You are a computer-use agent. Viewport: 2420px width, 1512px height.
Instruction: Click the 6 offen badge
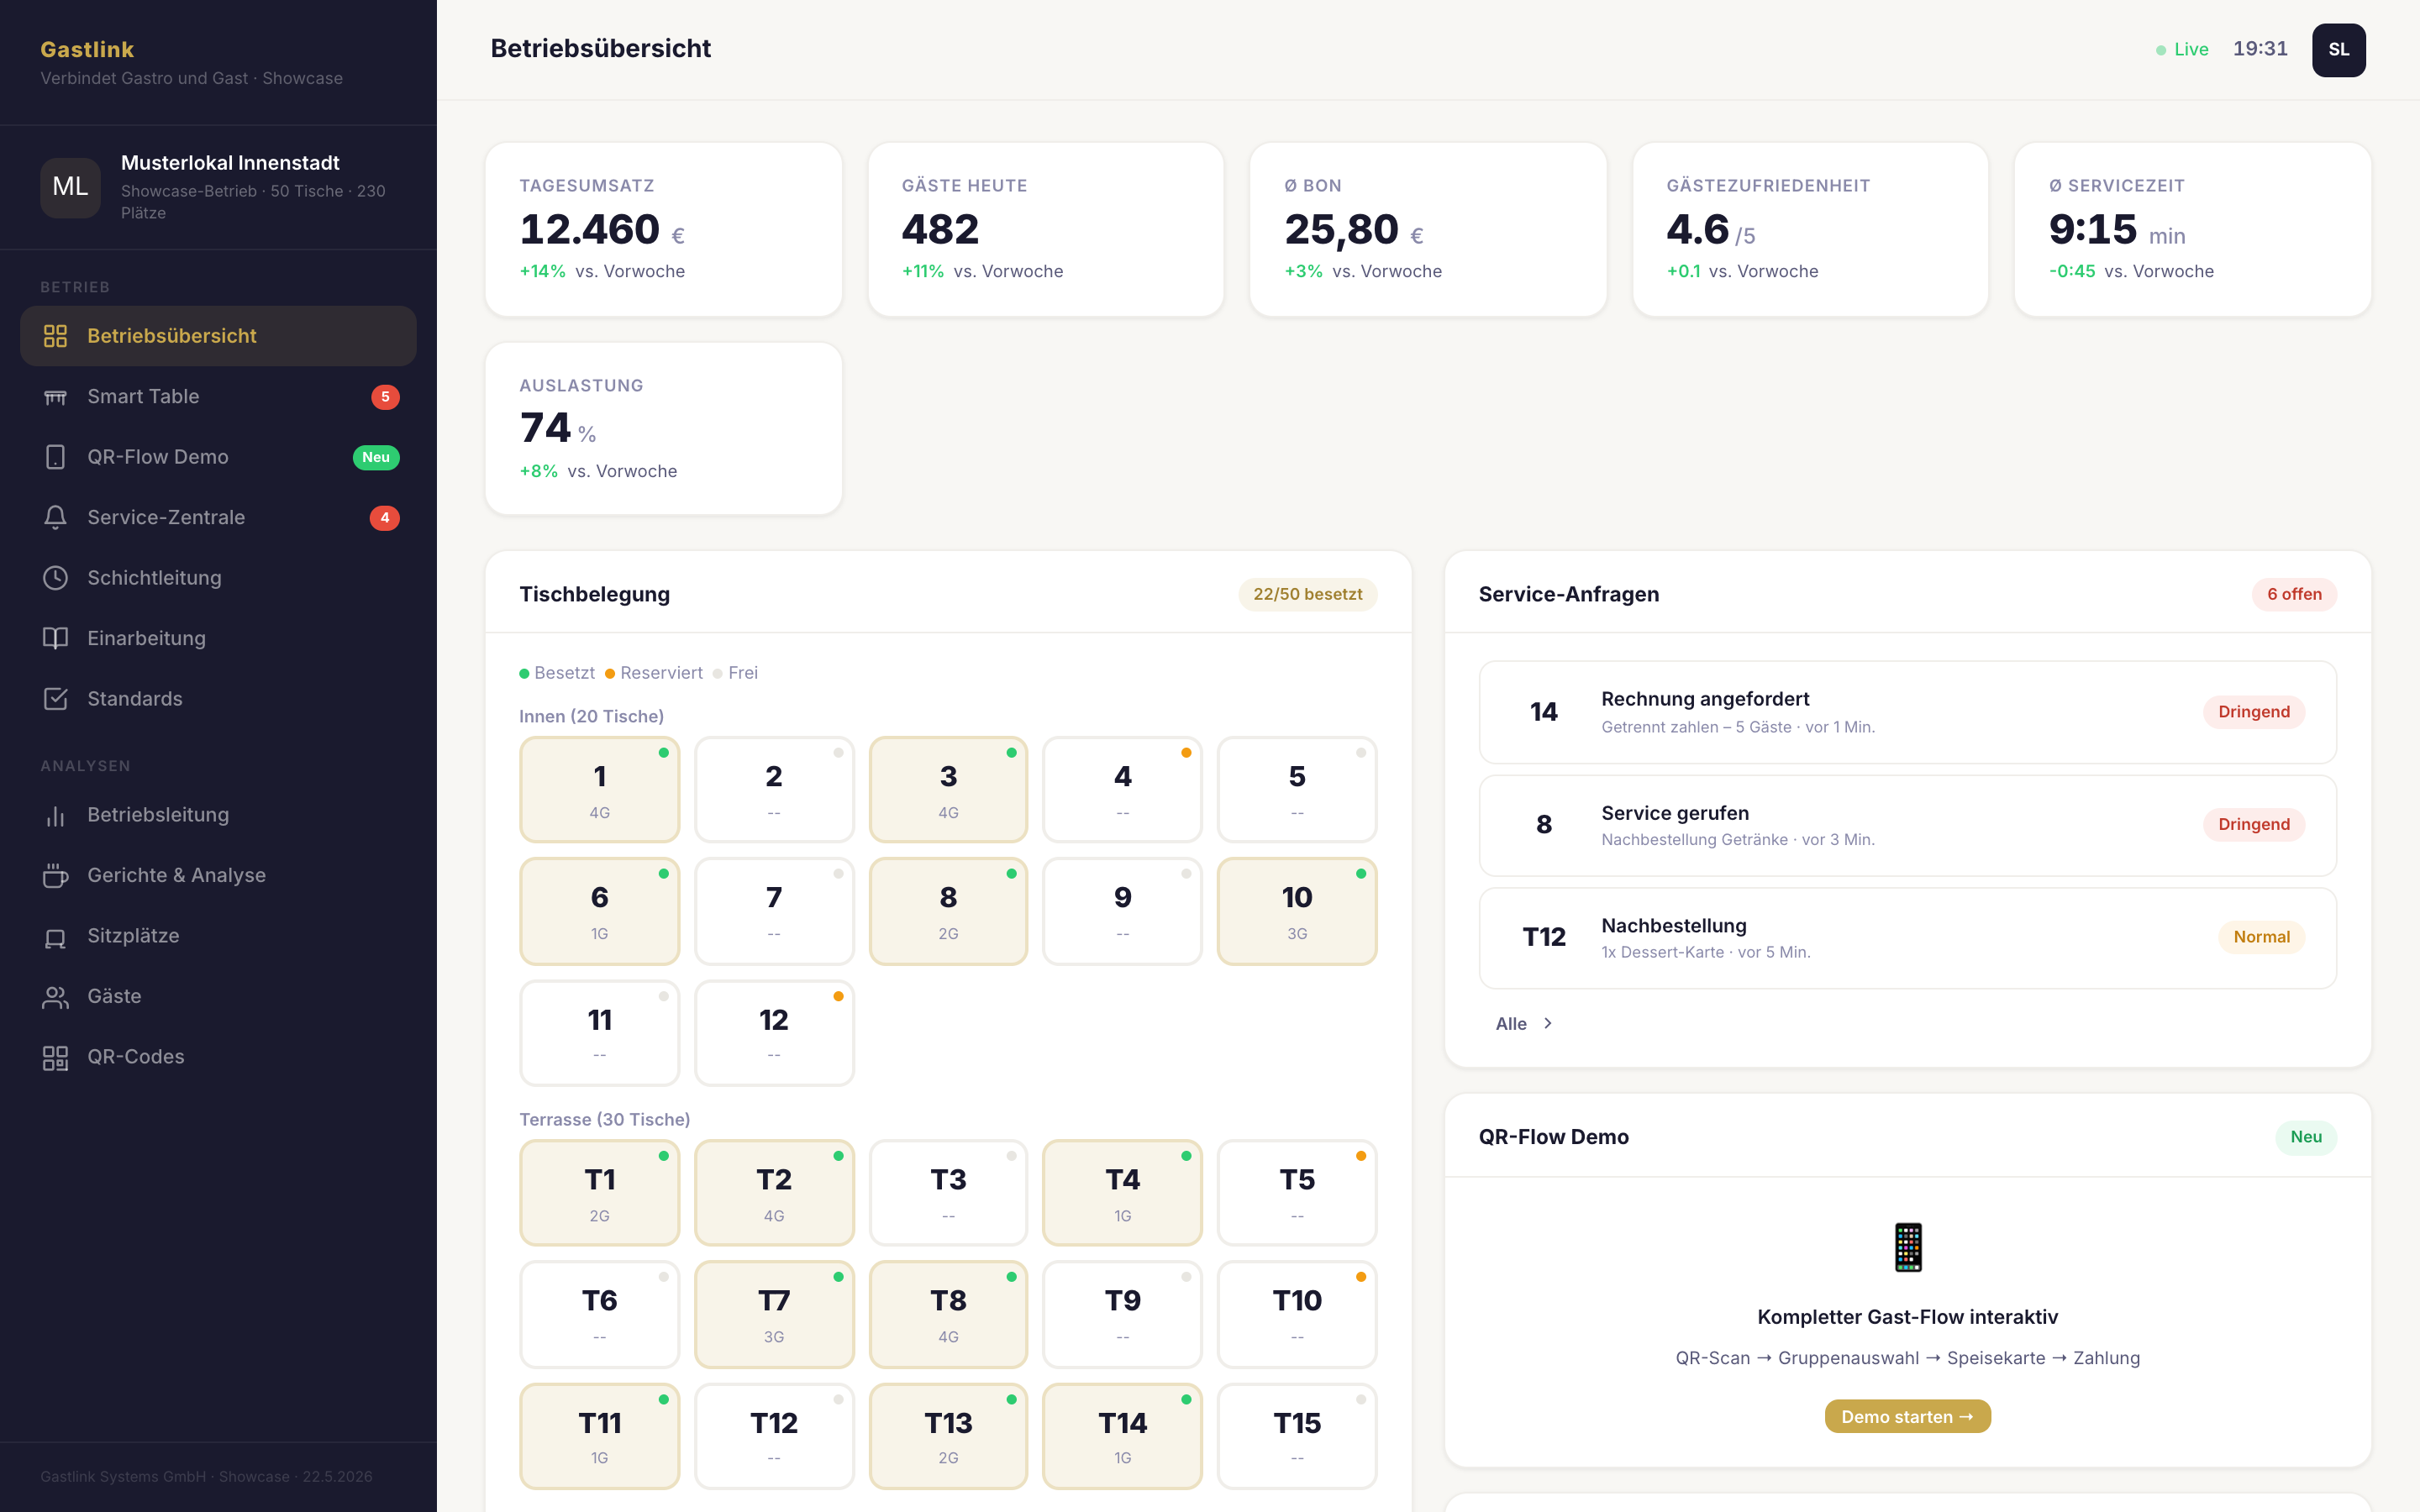2294,594
